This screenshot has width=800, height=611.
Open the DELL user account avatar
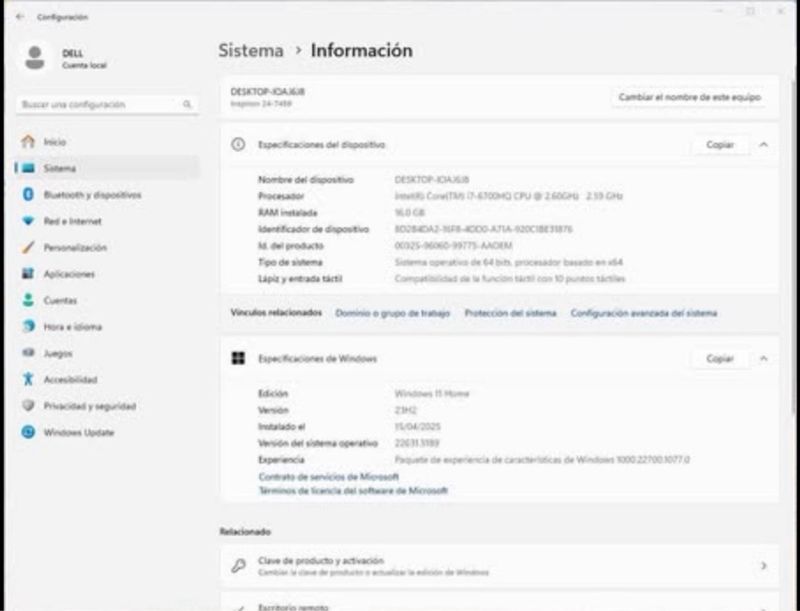pos(35,58)
